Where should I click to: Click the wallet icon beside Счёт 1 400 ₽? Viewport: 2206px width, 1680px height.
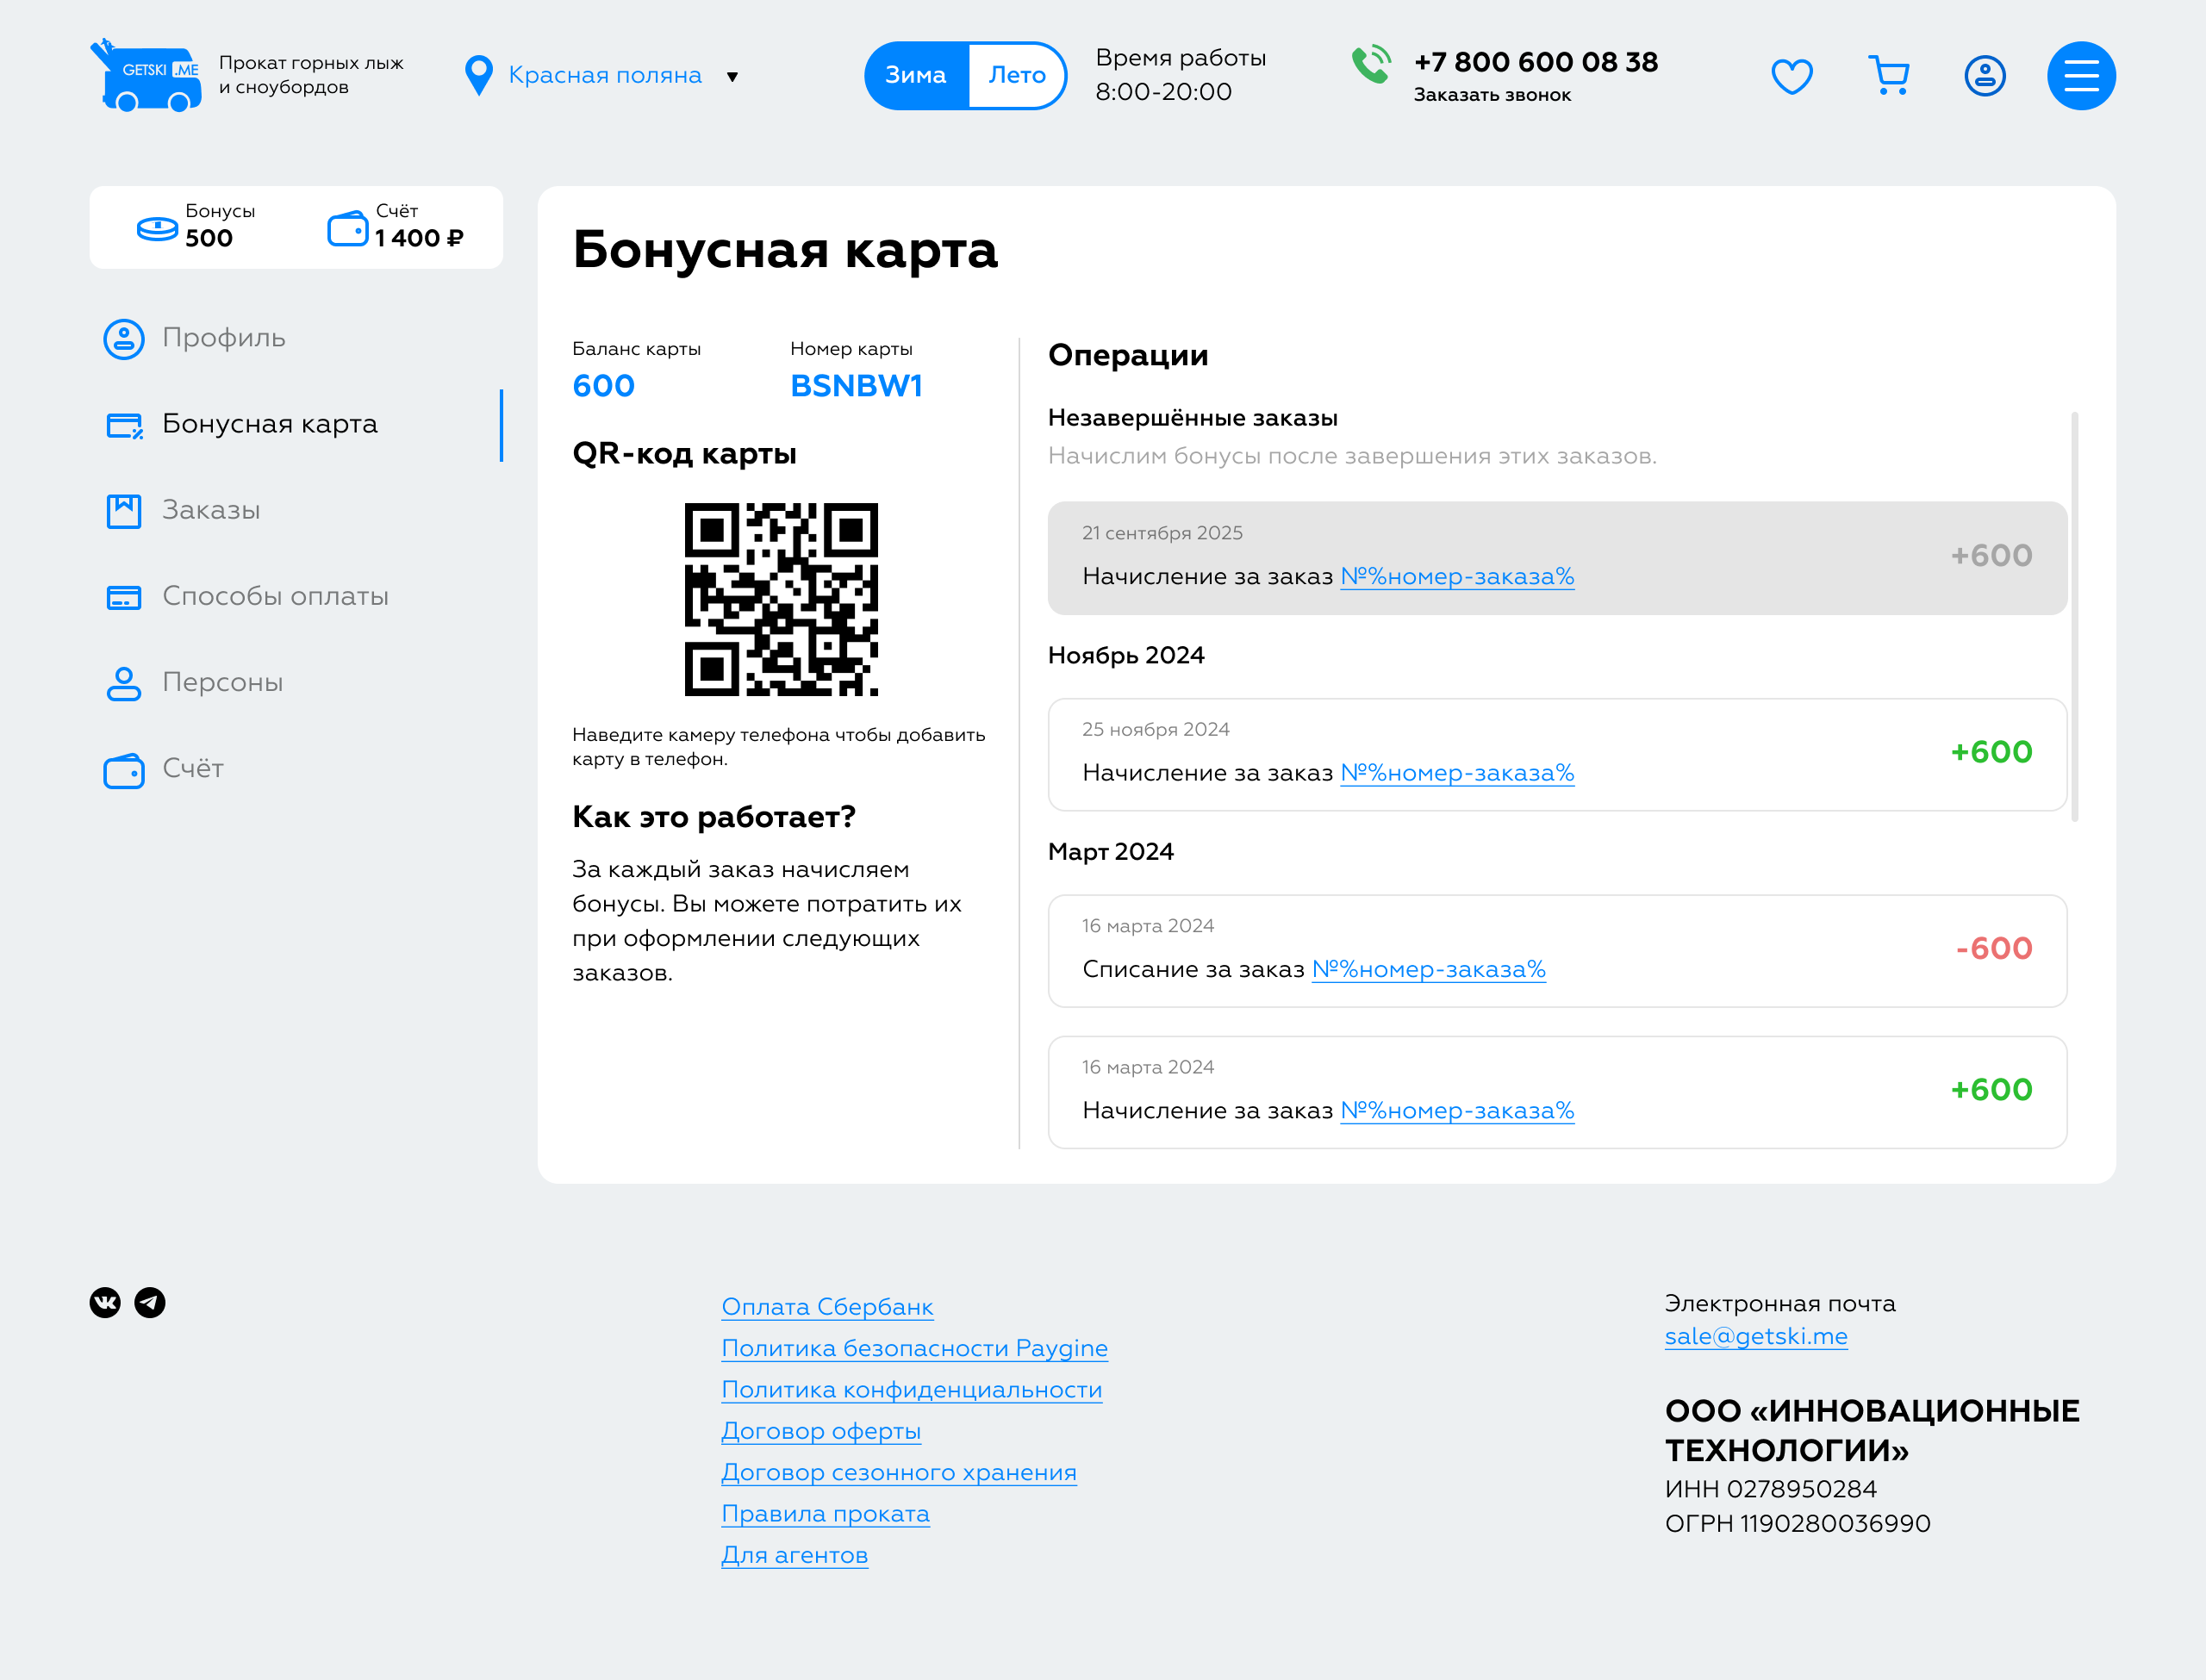[x=348, y=228]
